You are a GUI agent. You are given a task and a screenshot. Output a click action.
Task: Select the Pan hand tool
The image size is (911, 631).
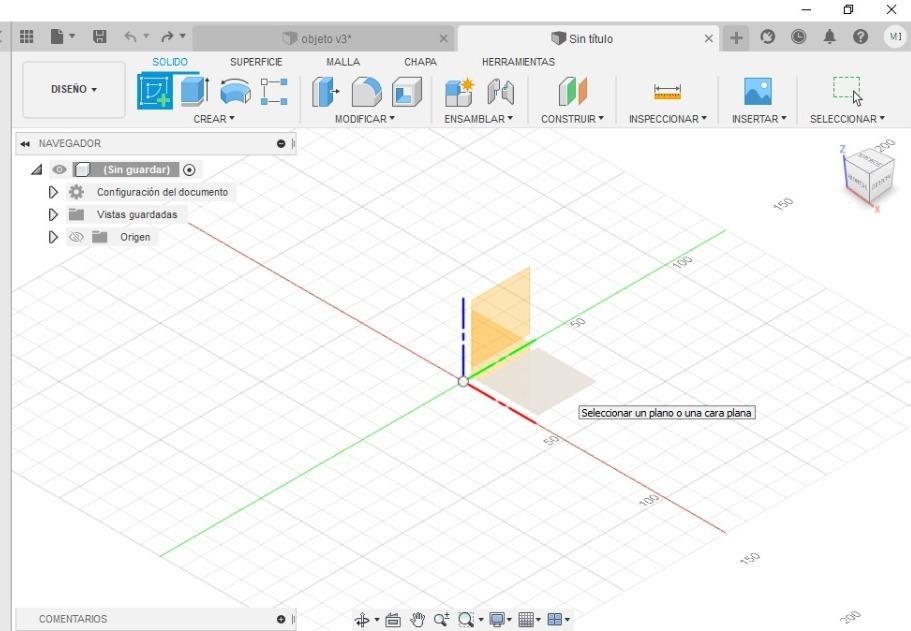pyautogui.click(x=417, y=620)
